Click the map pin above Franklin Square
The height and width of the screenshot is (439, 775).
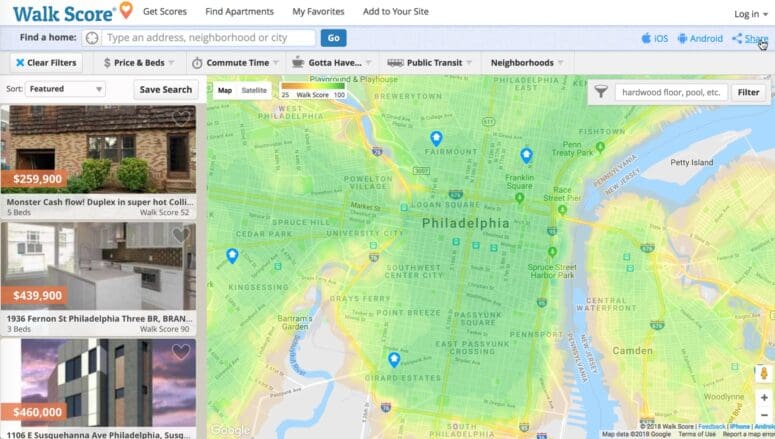pyautogui.click(x=526, y=156)
